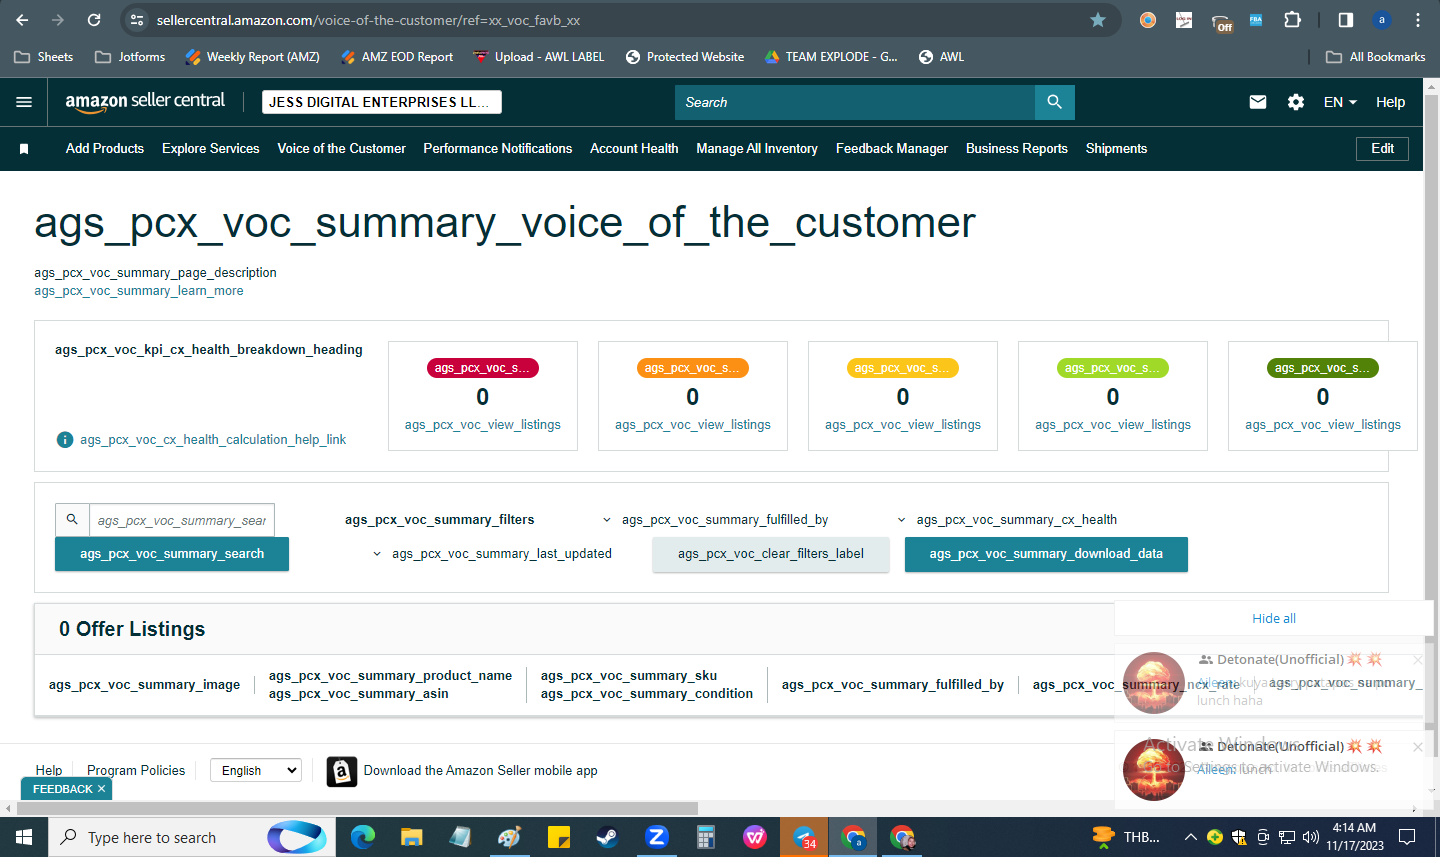
Task: Open the FBA extension icon
Action: (x=1256, y=20)
